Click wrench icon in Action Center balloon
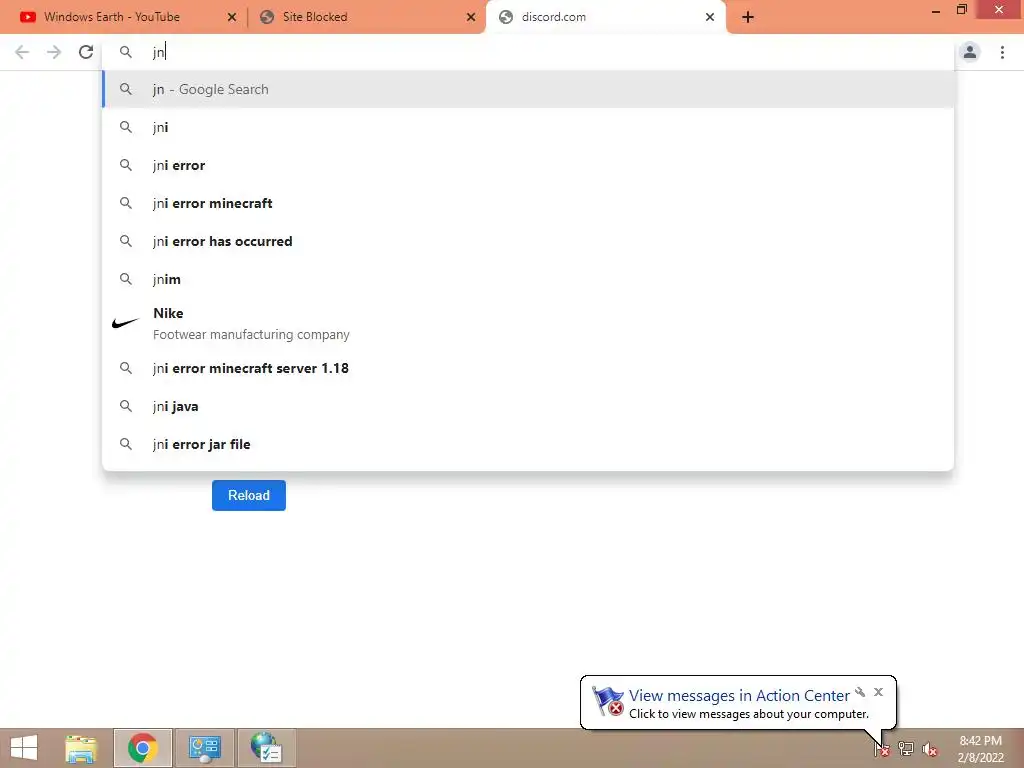 point(860,692)
